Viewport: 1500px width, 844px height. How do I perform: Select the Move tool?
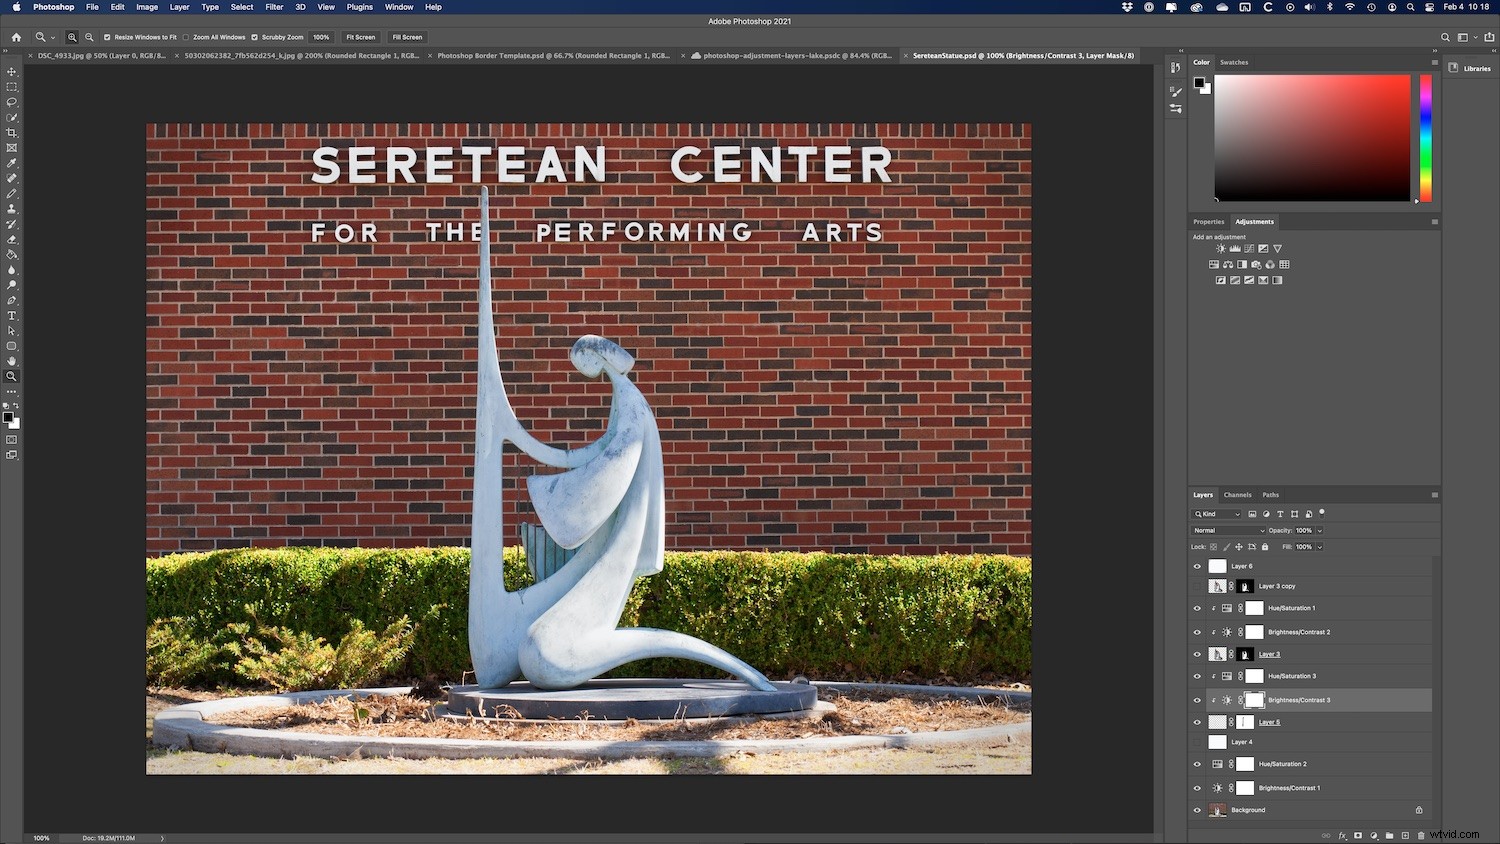pos(12,71)
